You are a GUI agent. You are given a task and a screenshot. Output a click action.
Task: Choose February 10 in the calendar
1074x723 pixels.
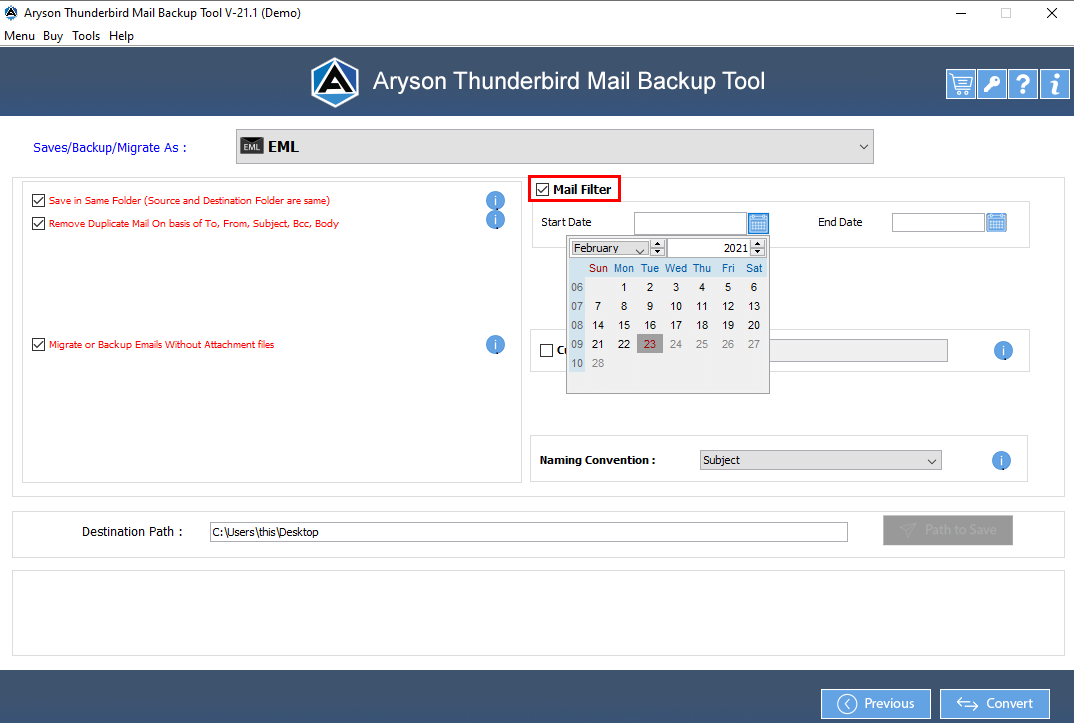tap(676, 306)
